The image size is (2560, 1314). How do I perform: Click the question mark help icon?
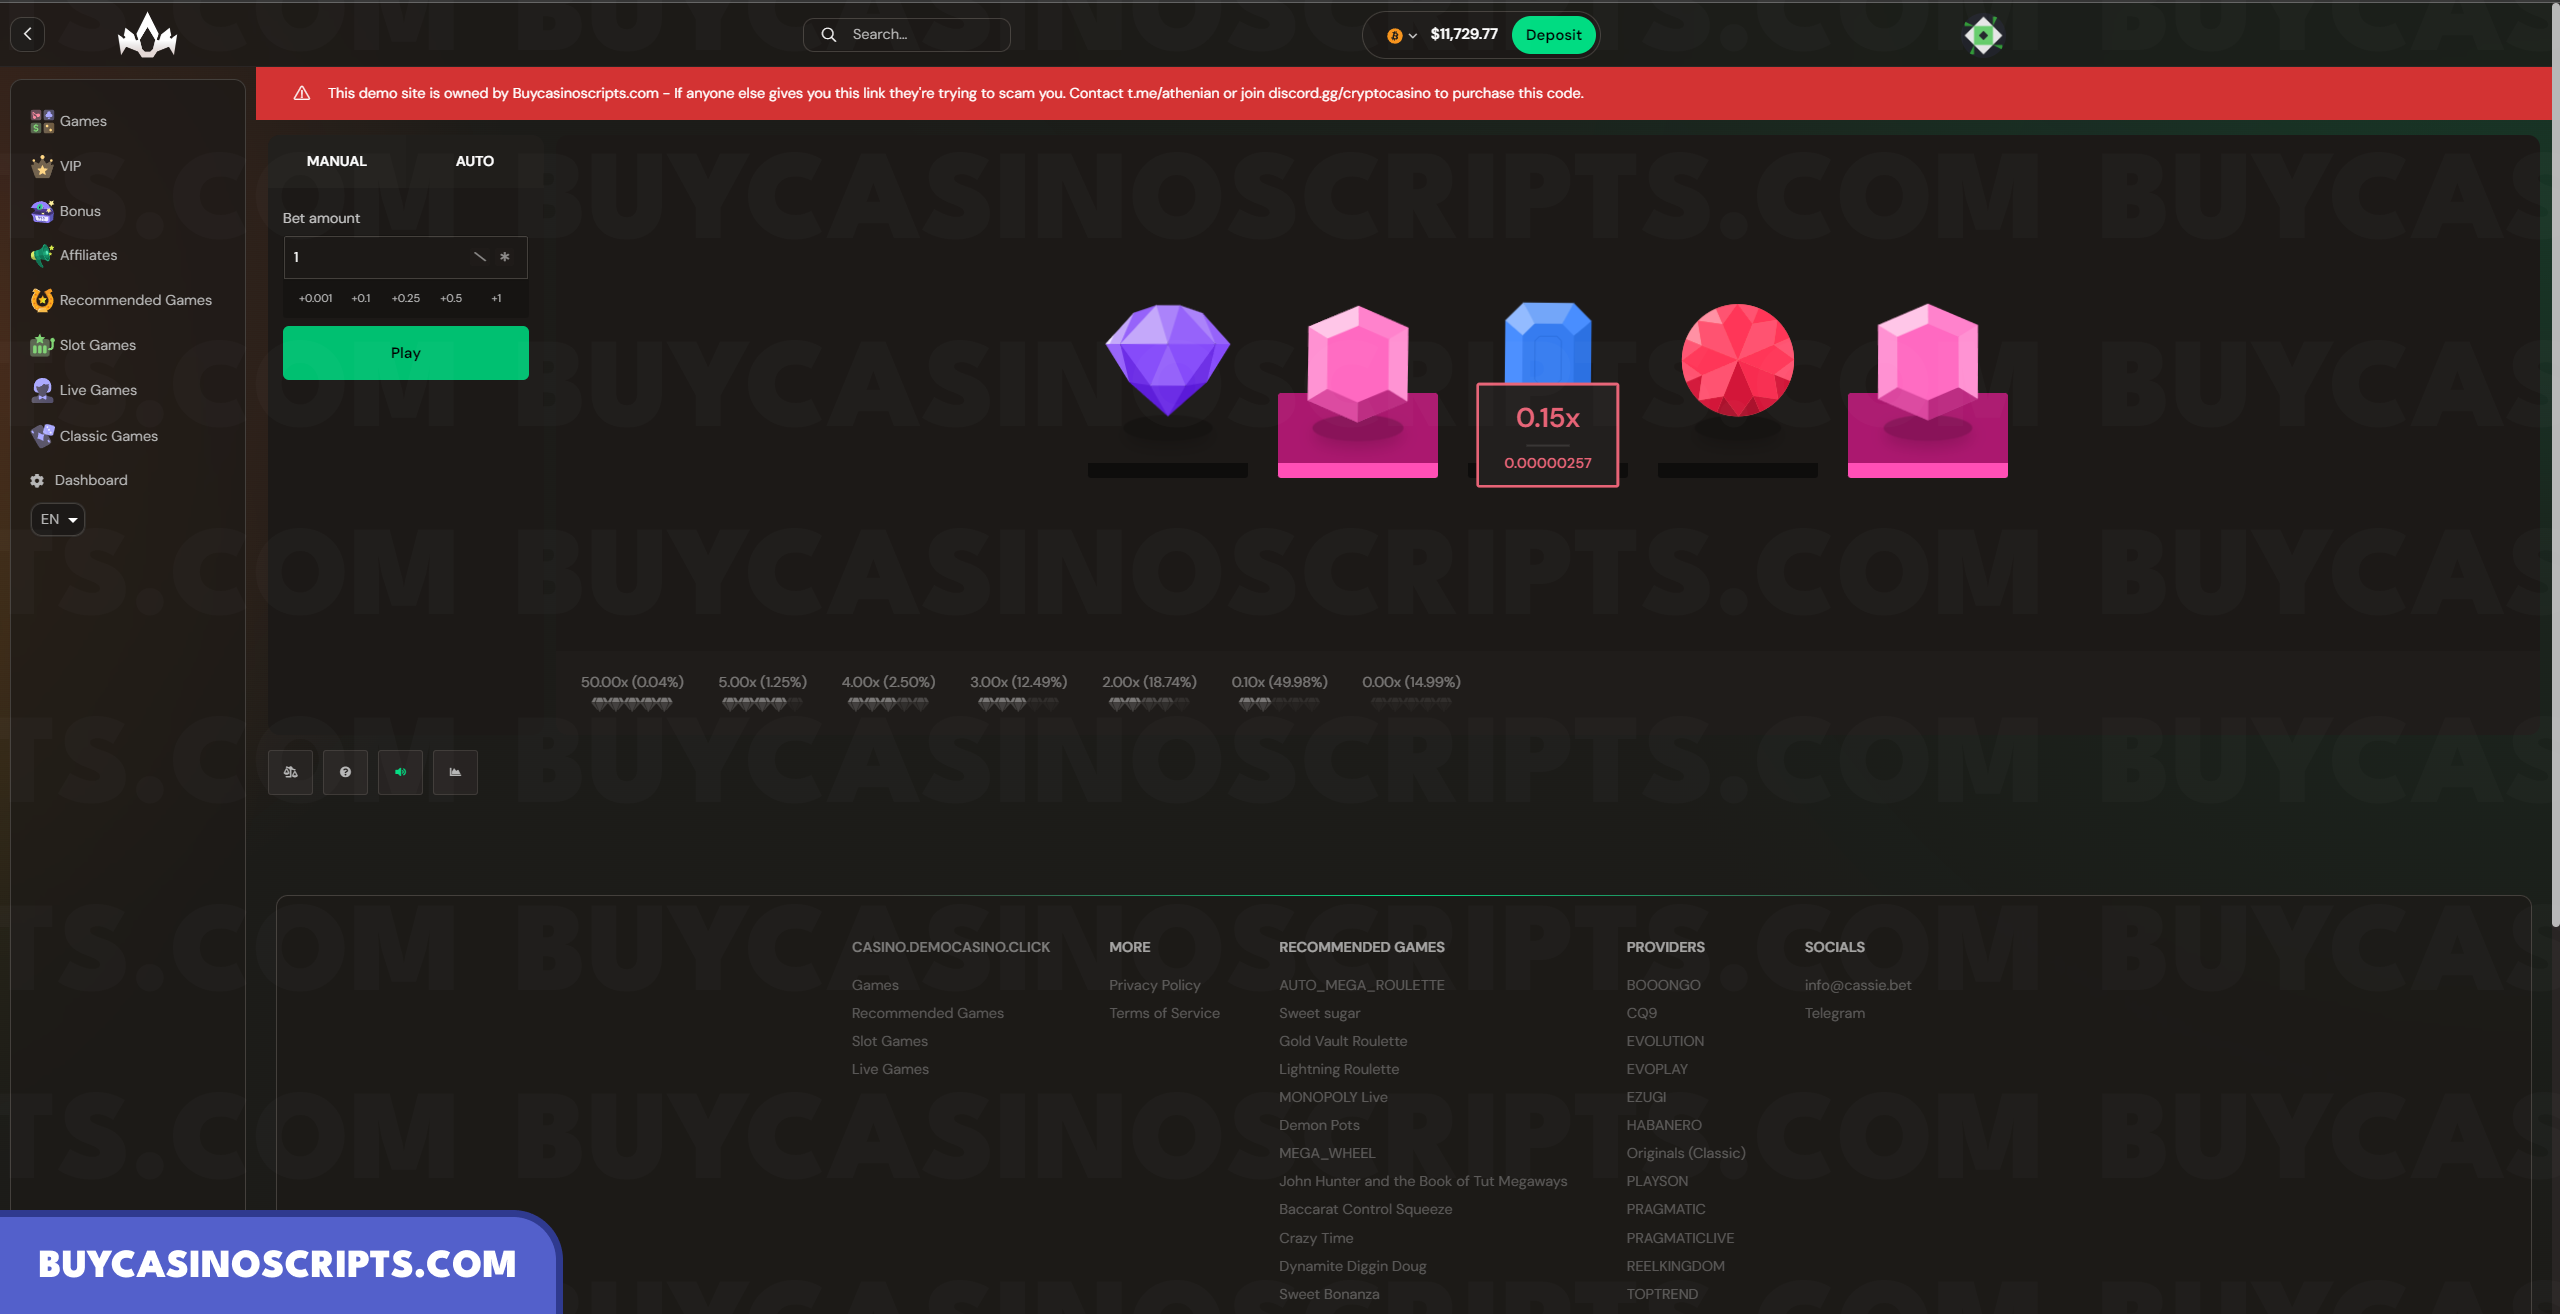(345, 772)
